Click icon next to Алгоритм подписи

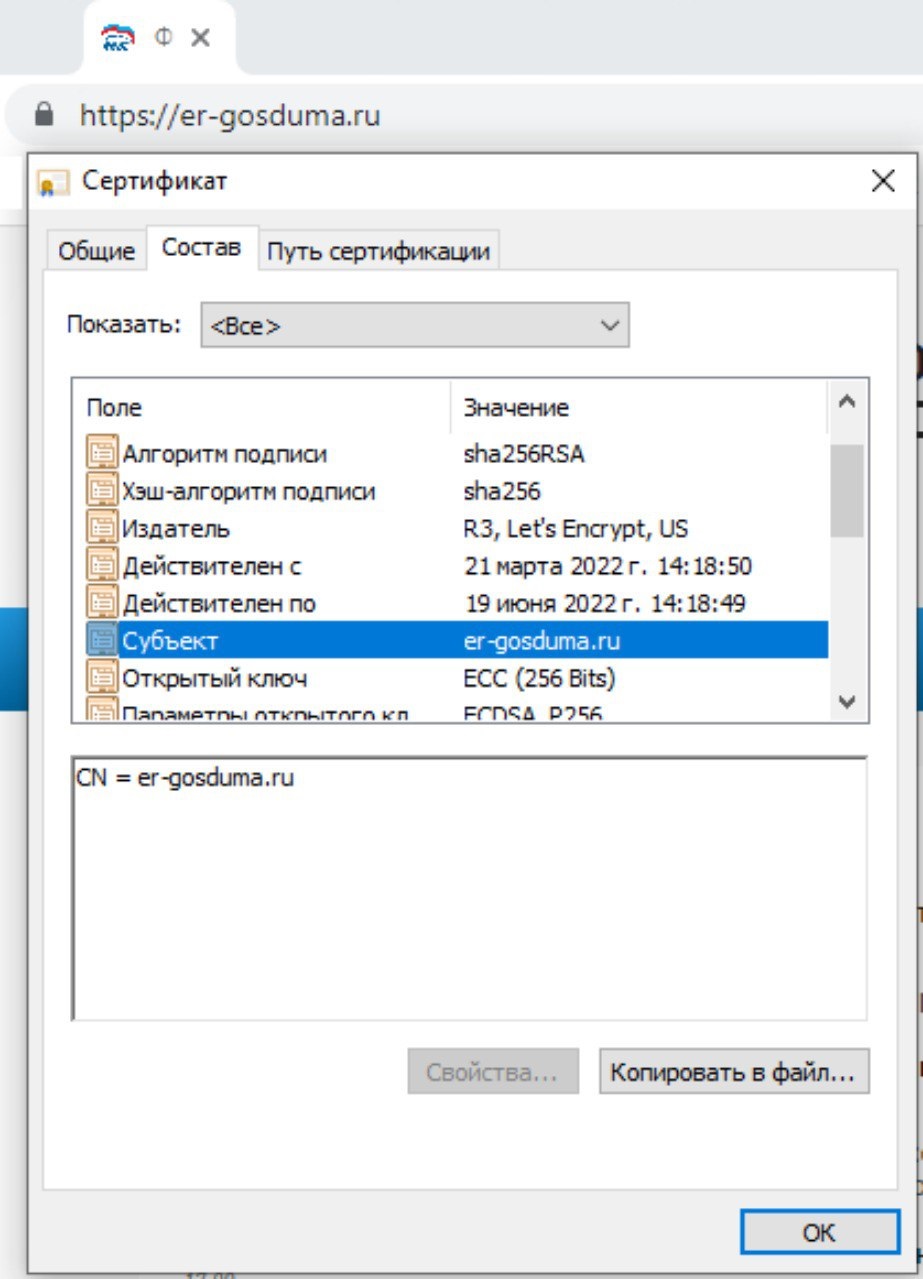[x=102, y=454]
